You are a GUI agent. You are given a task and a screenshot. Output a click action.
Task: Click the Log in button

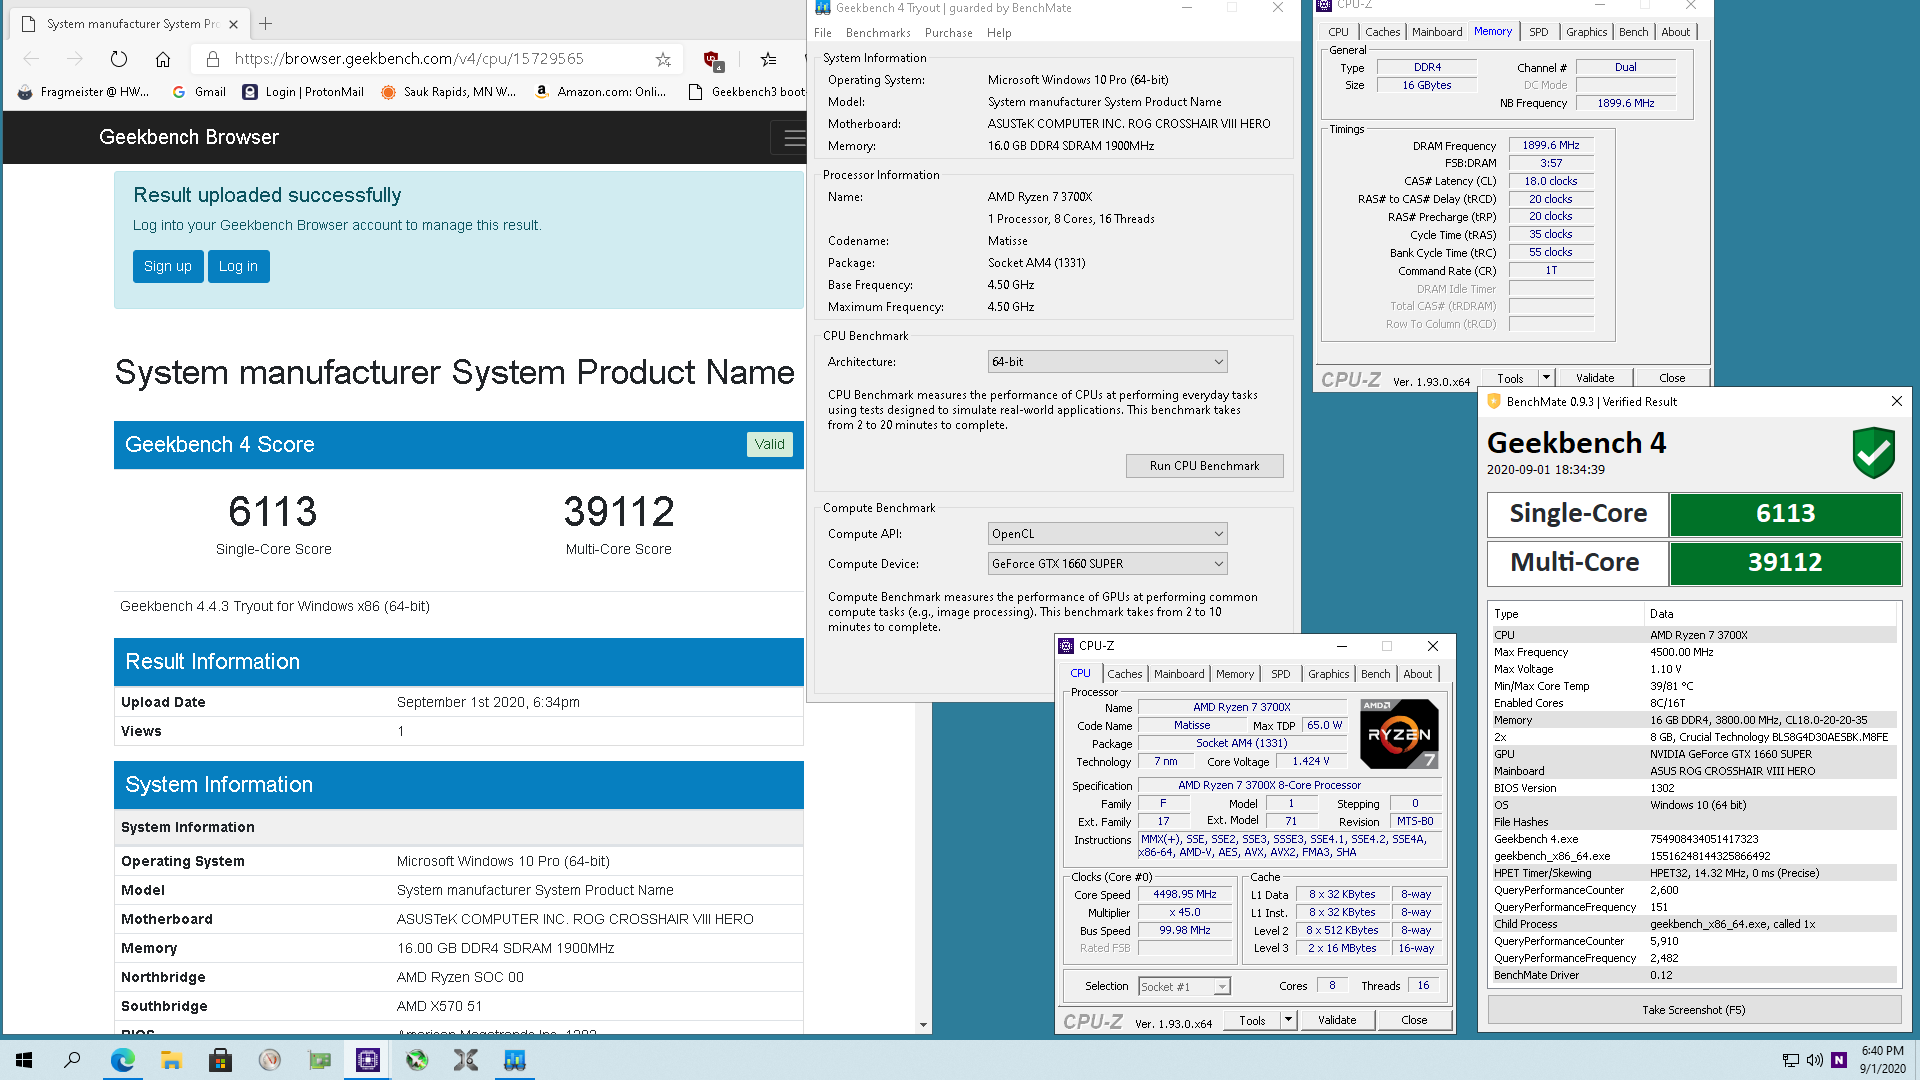[238, 266]
